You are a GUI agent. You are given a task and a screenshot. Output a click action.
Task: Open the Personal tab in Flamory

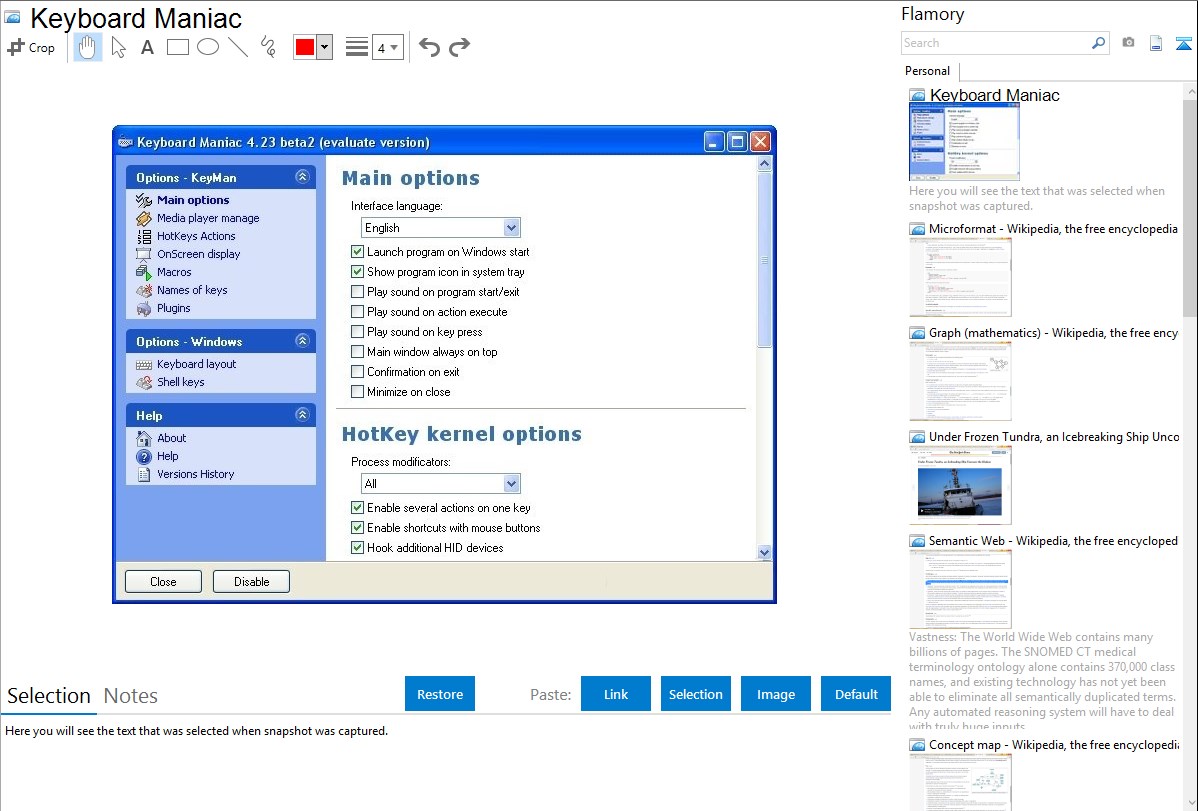coord(928,71)
